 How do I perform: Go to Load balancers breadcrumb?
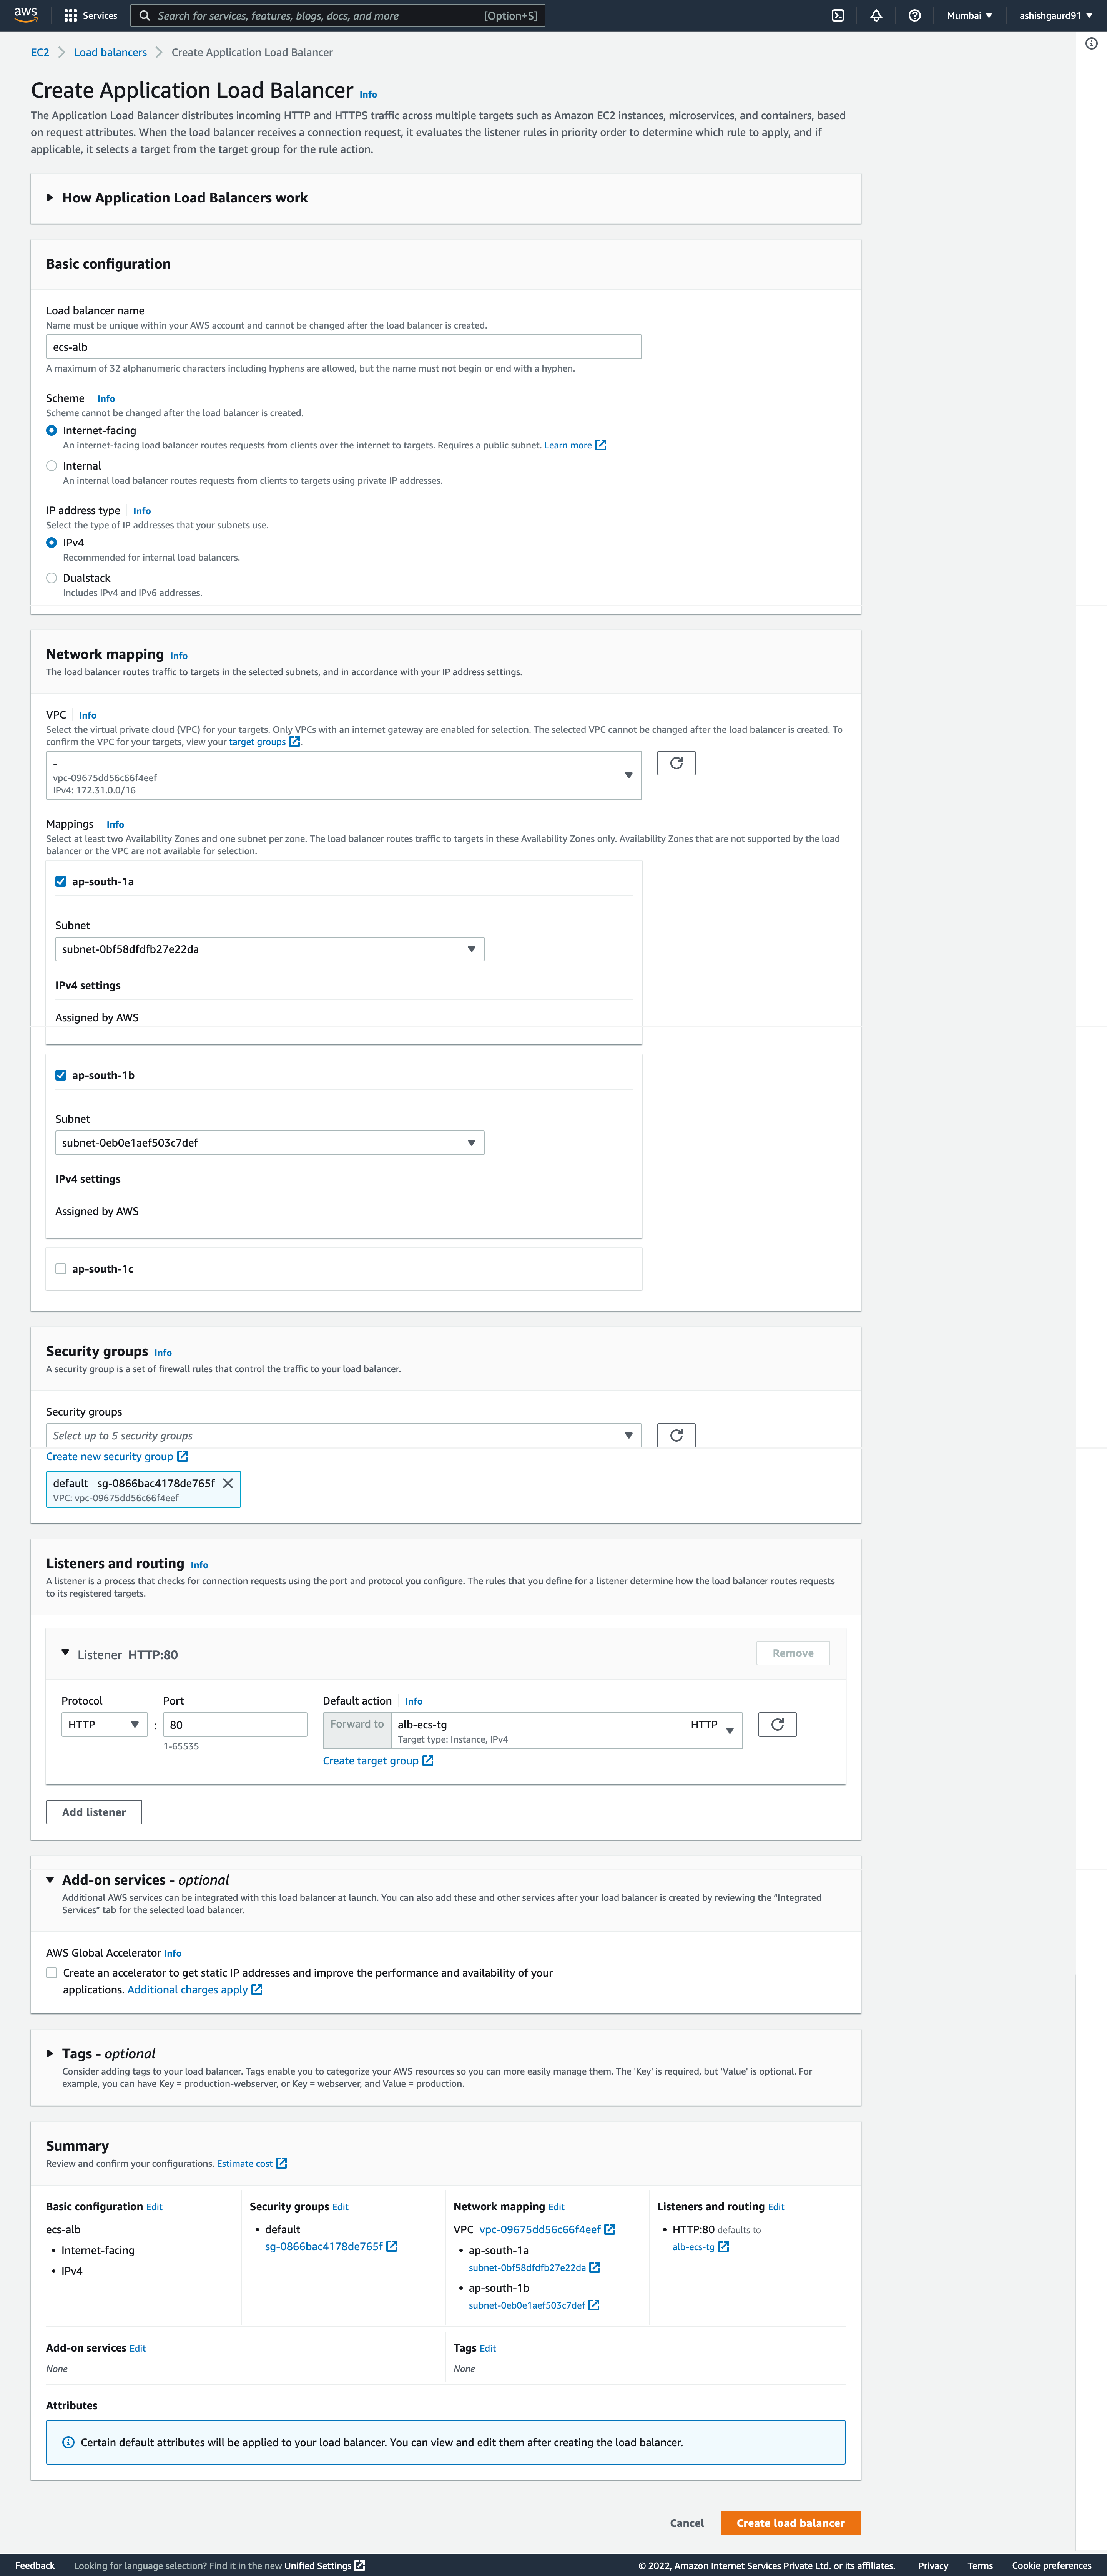pos(110,52)
